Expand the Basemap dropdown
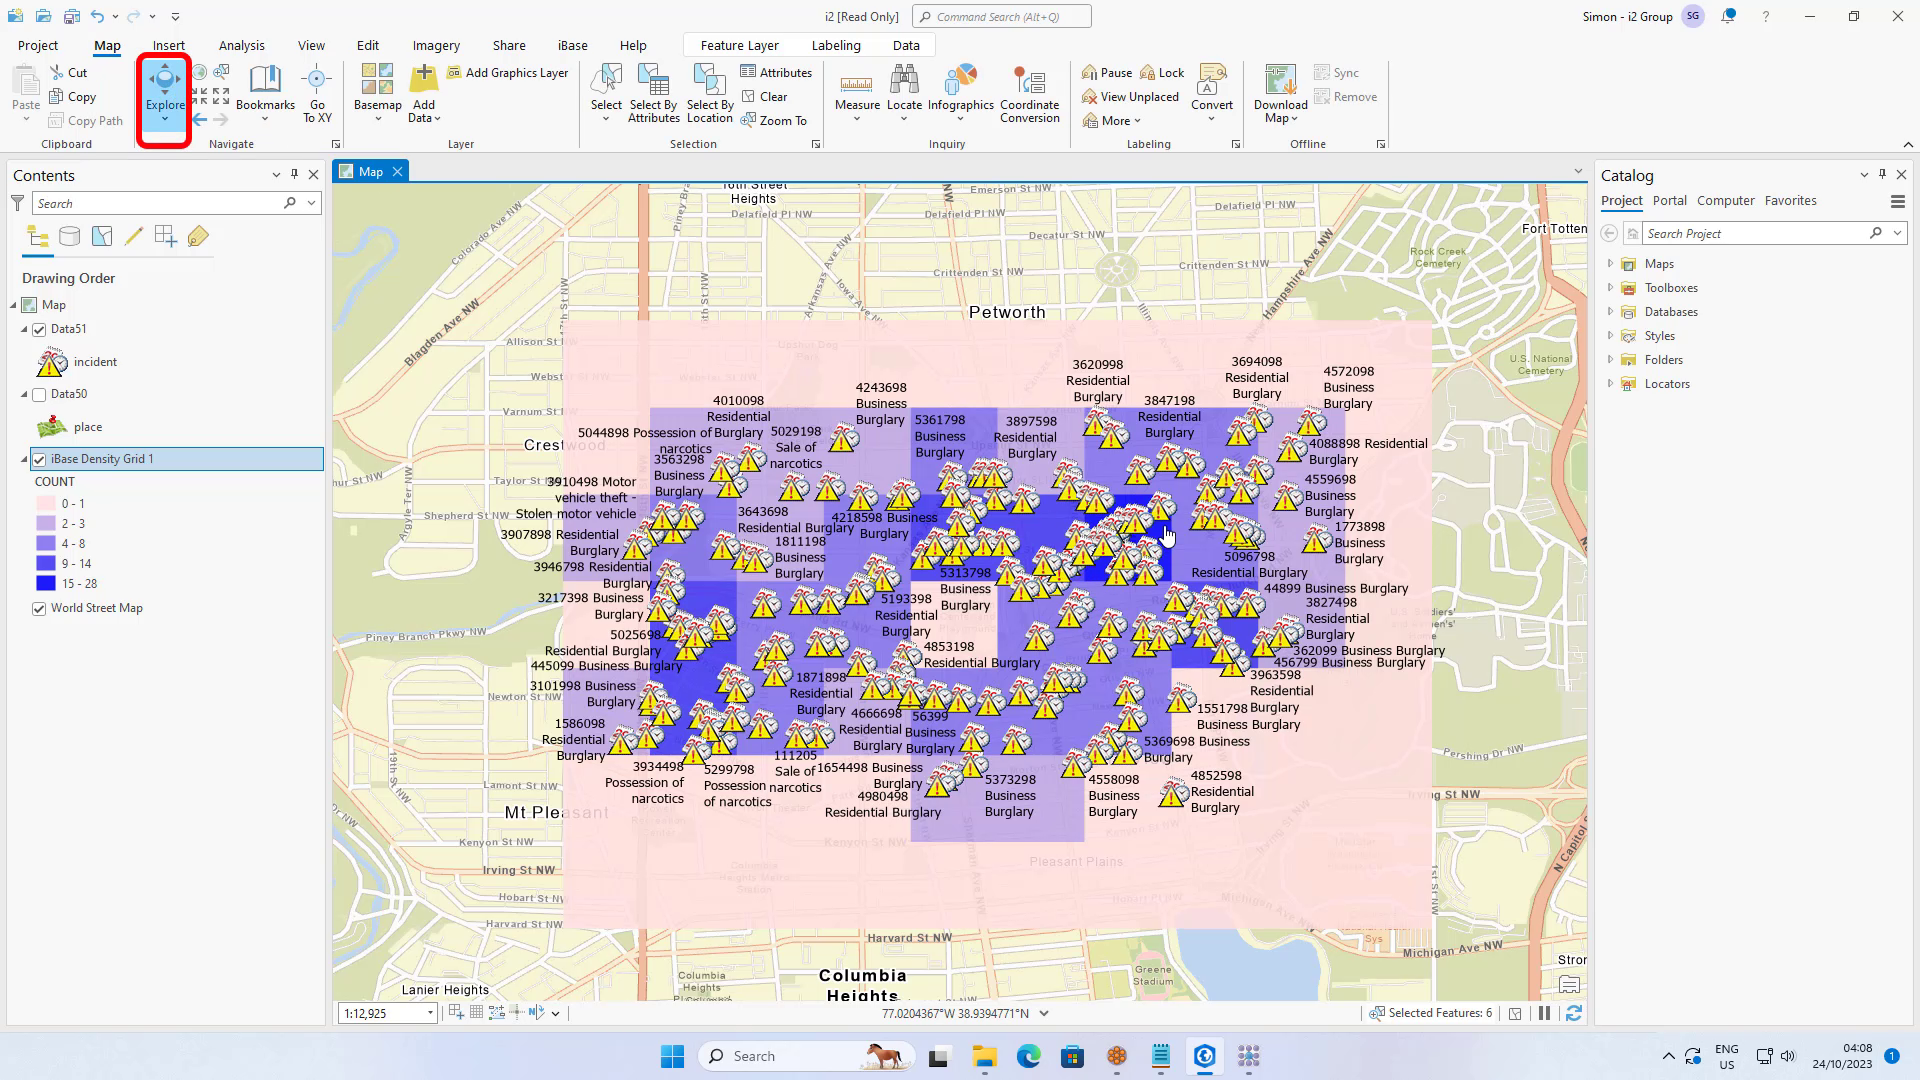1920x1080 pixels. click(377, 118)
